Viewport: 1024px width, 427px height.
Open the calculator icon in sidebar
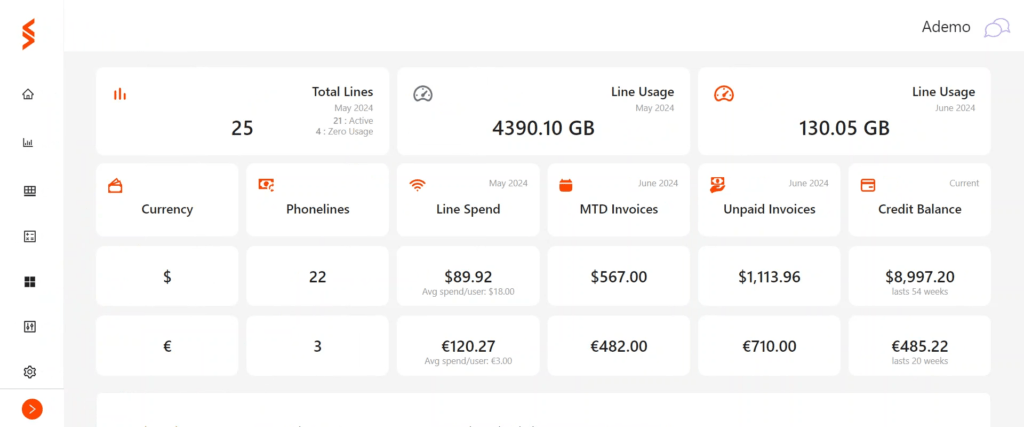click(x=29, y=236)
